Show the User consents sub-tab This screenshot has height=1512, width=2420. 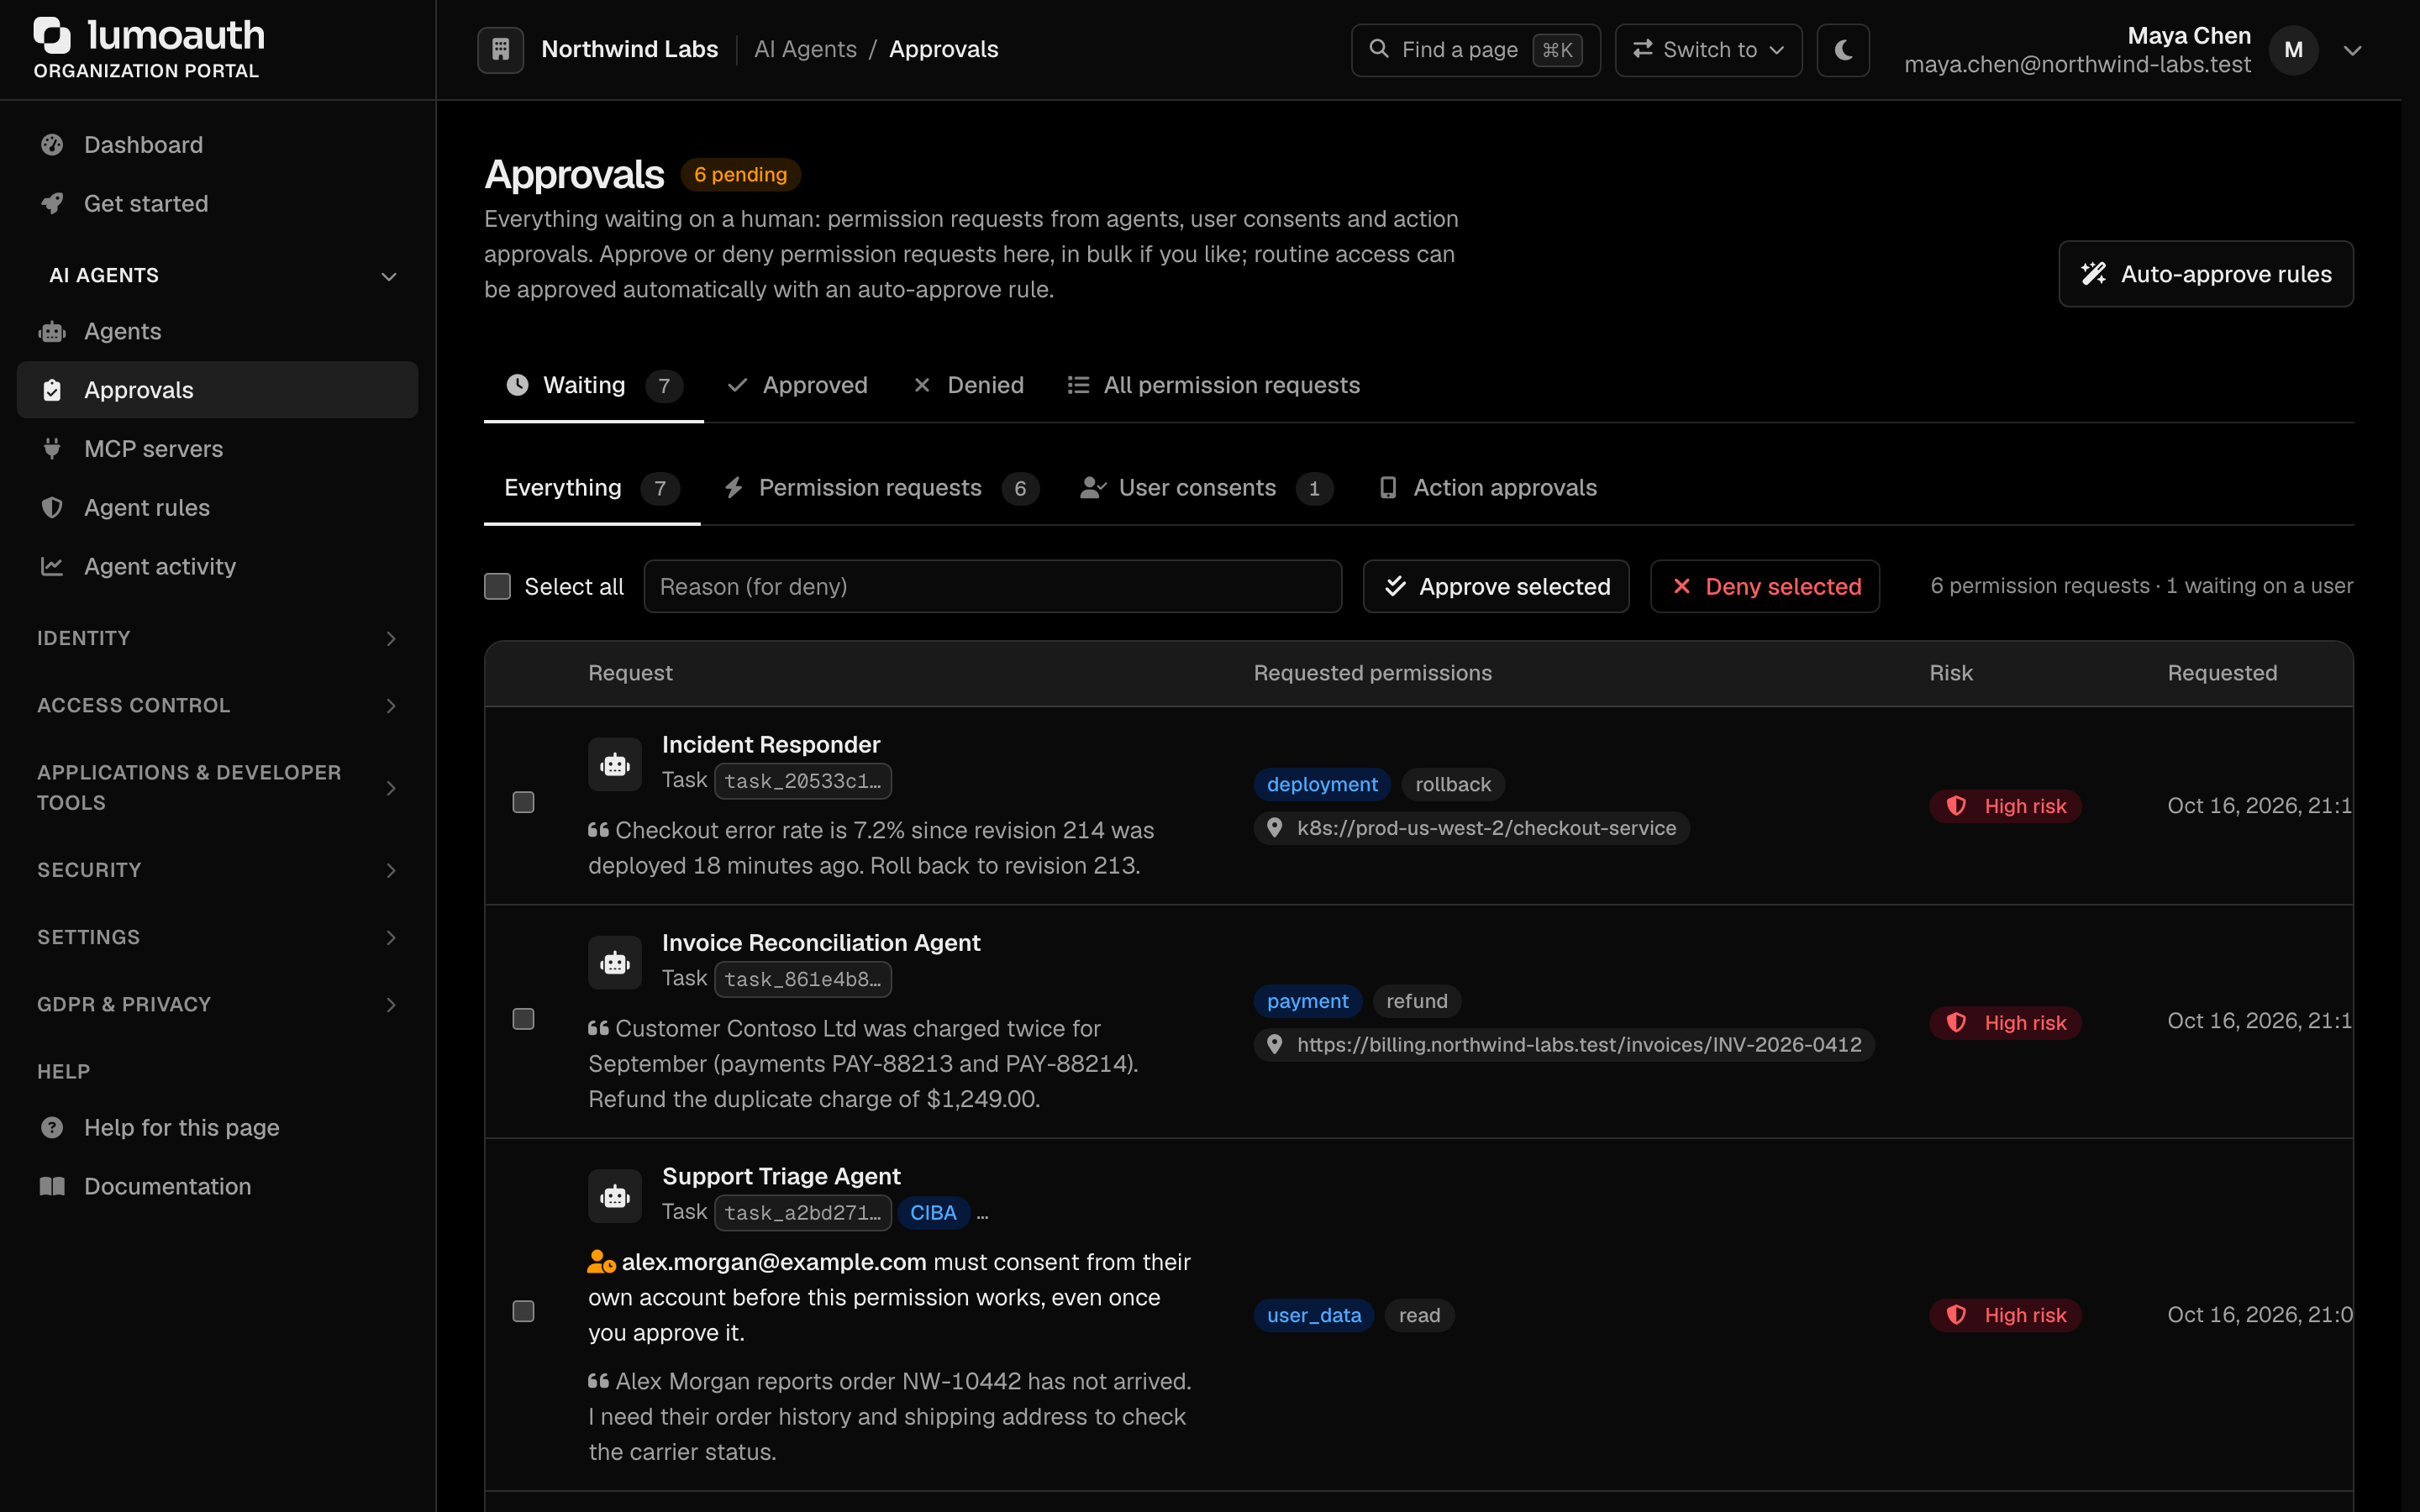click(1206, 488)
